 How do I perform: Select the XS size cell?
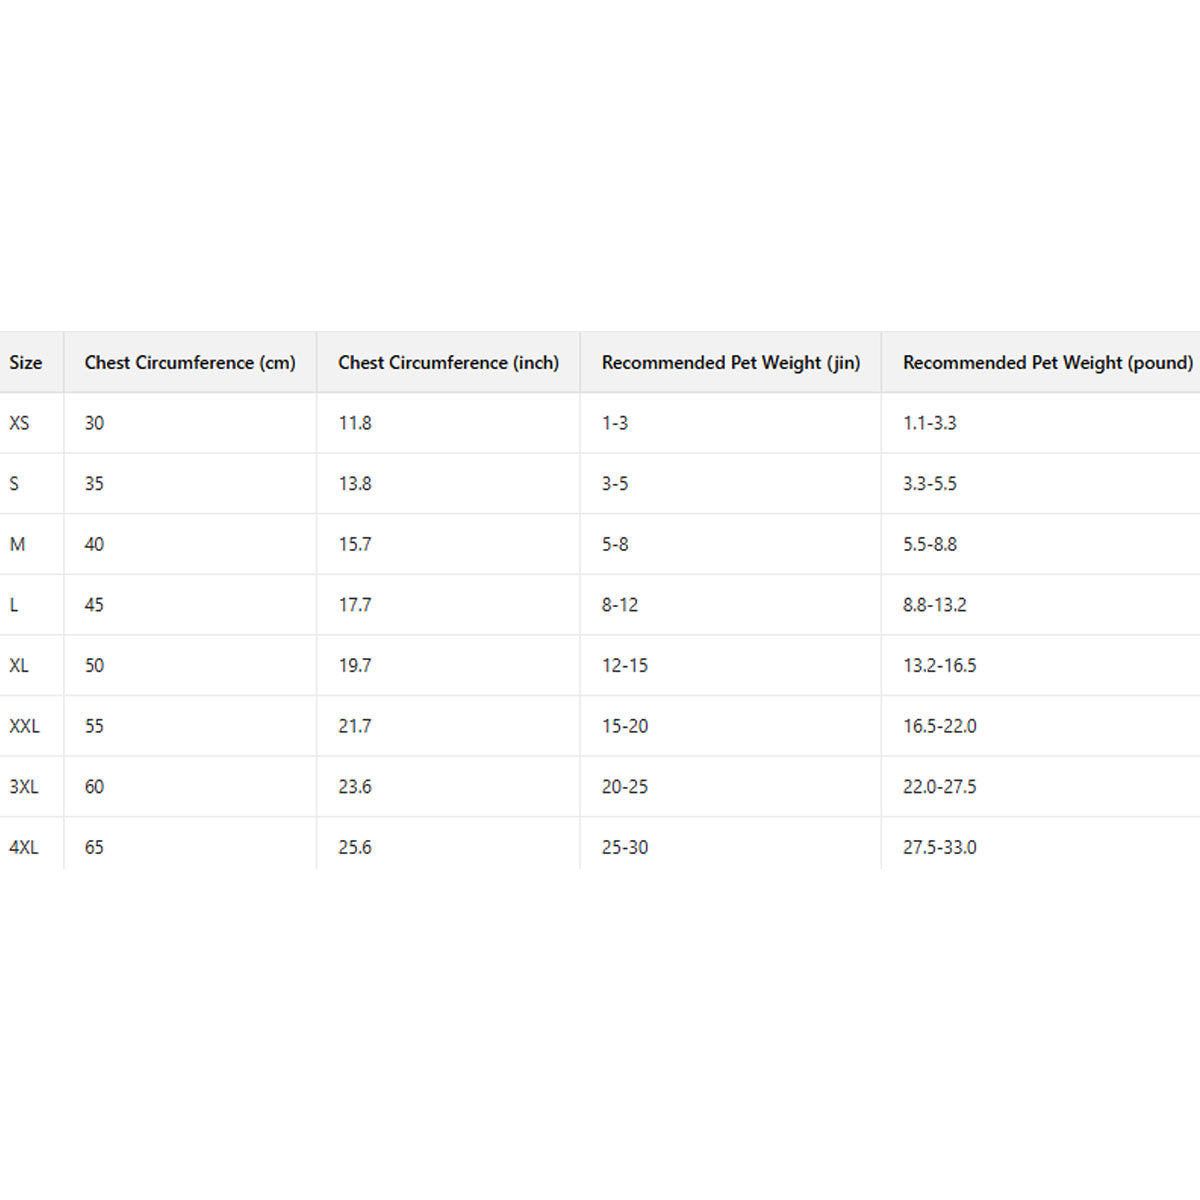click(x=20, y=423)
